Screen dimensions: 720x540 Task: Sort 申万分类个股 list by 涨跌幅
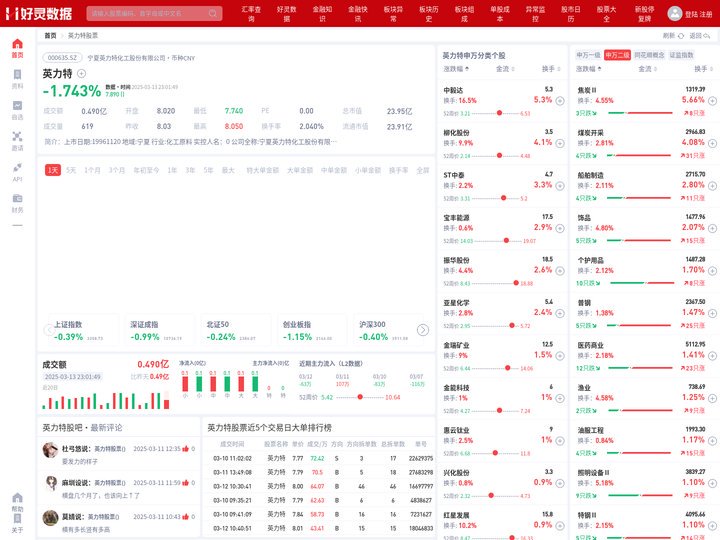[x=456, y=69]
